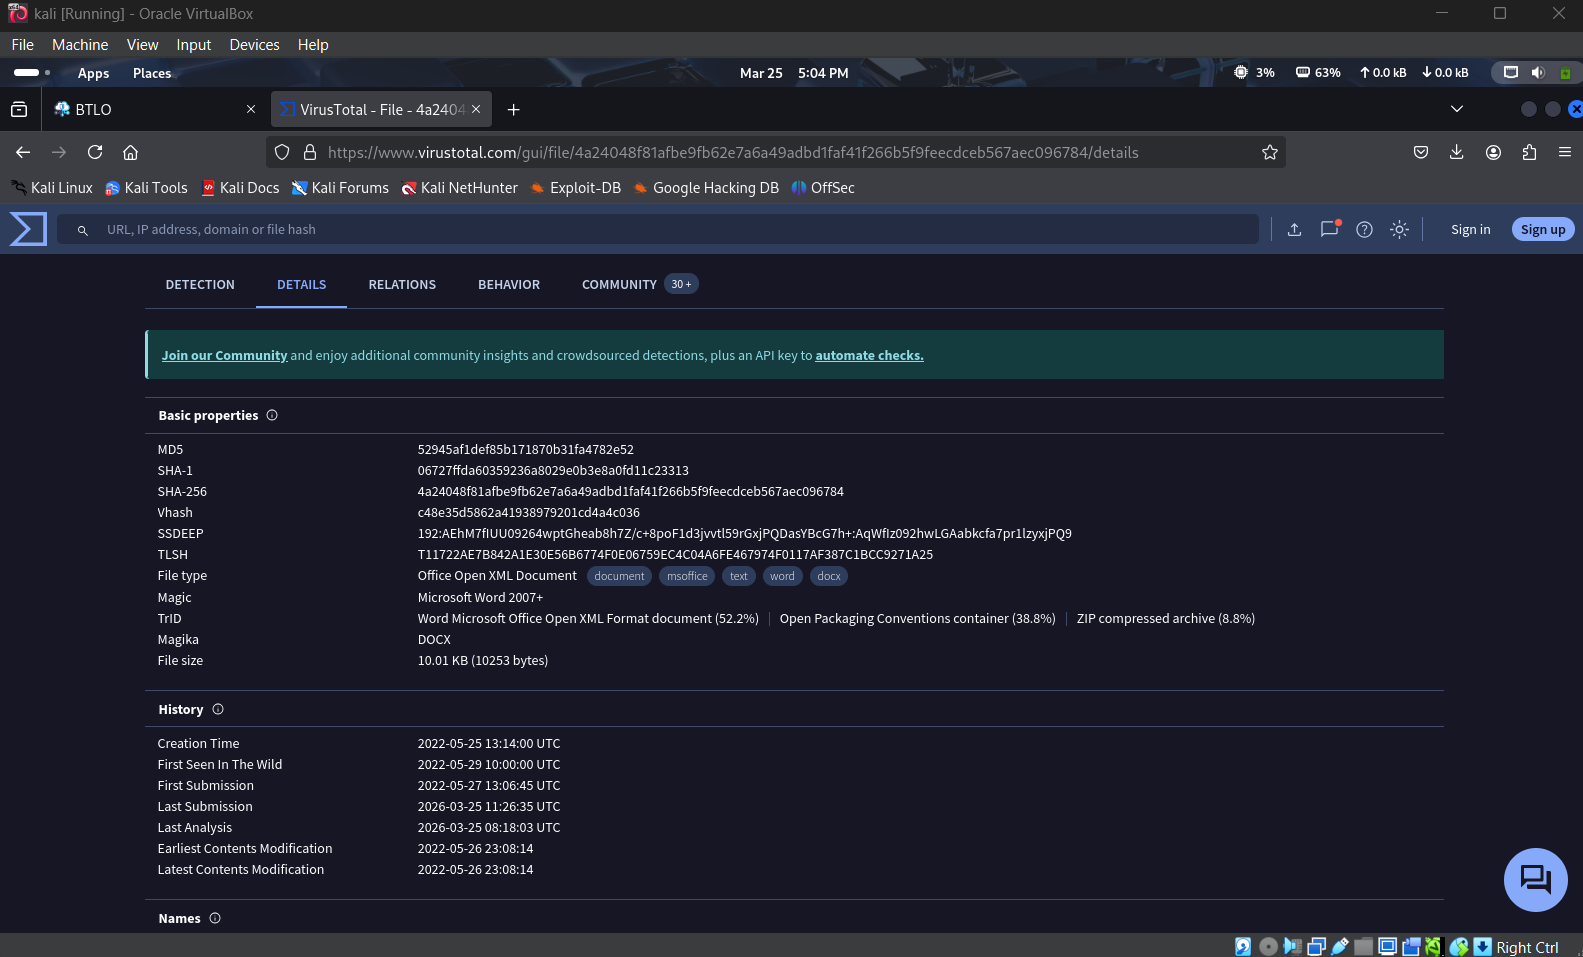
Task: Close the BTLO tab
Action: [251, 109]
